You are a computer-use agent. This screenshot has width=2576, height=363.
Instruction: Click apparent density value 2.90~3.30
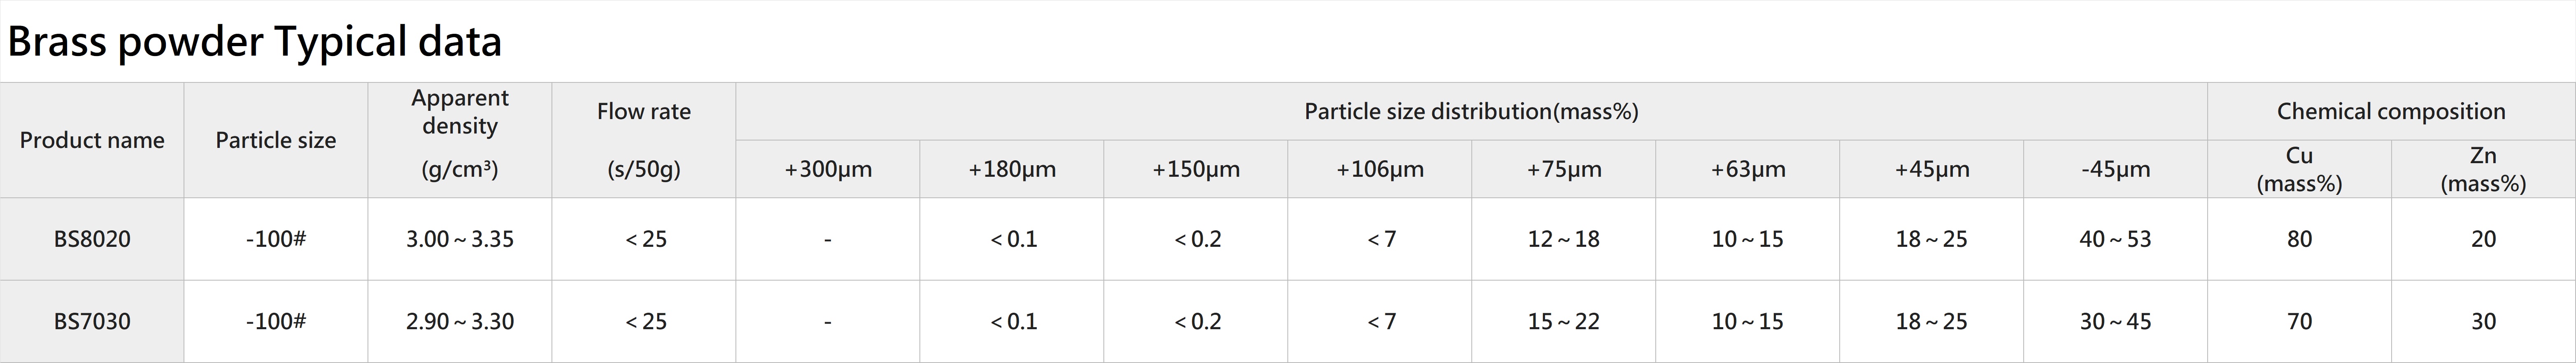point(460,321)
